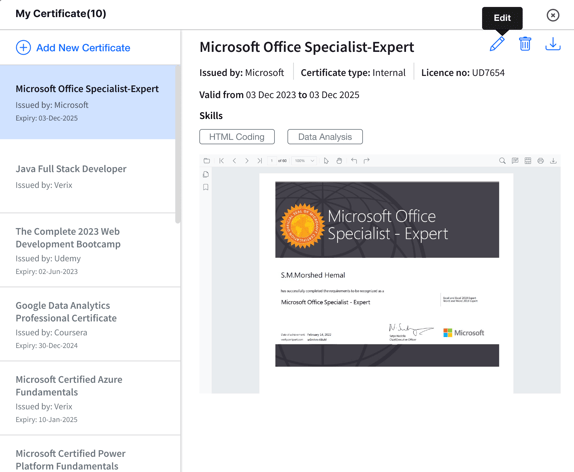
Task: Go to last page in PDF viewer
Action: (x=260, y=161)
